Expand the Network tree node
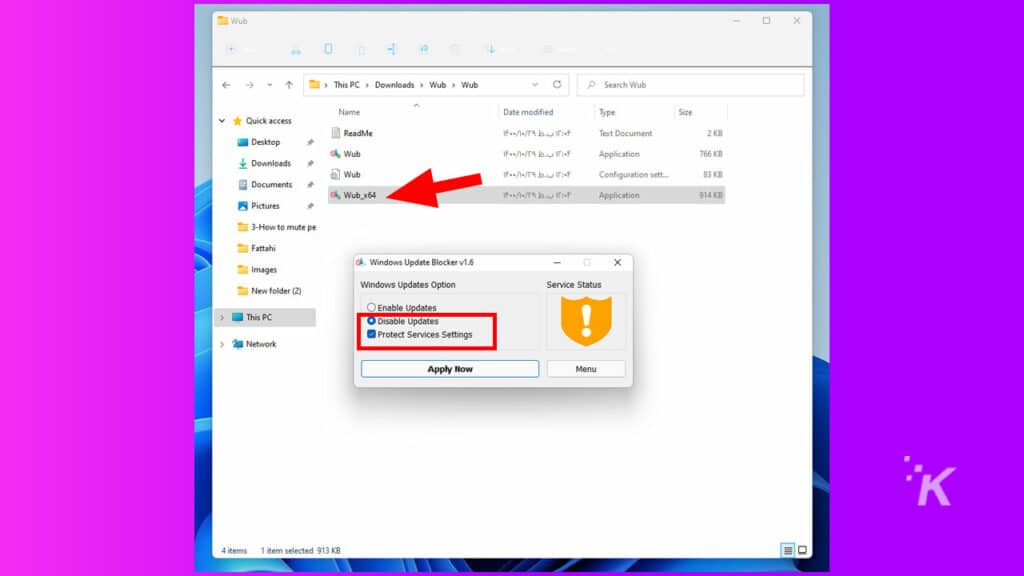Viewport: 1024px width, 576px height. (222, 344)
